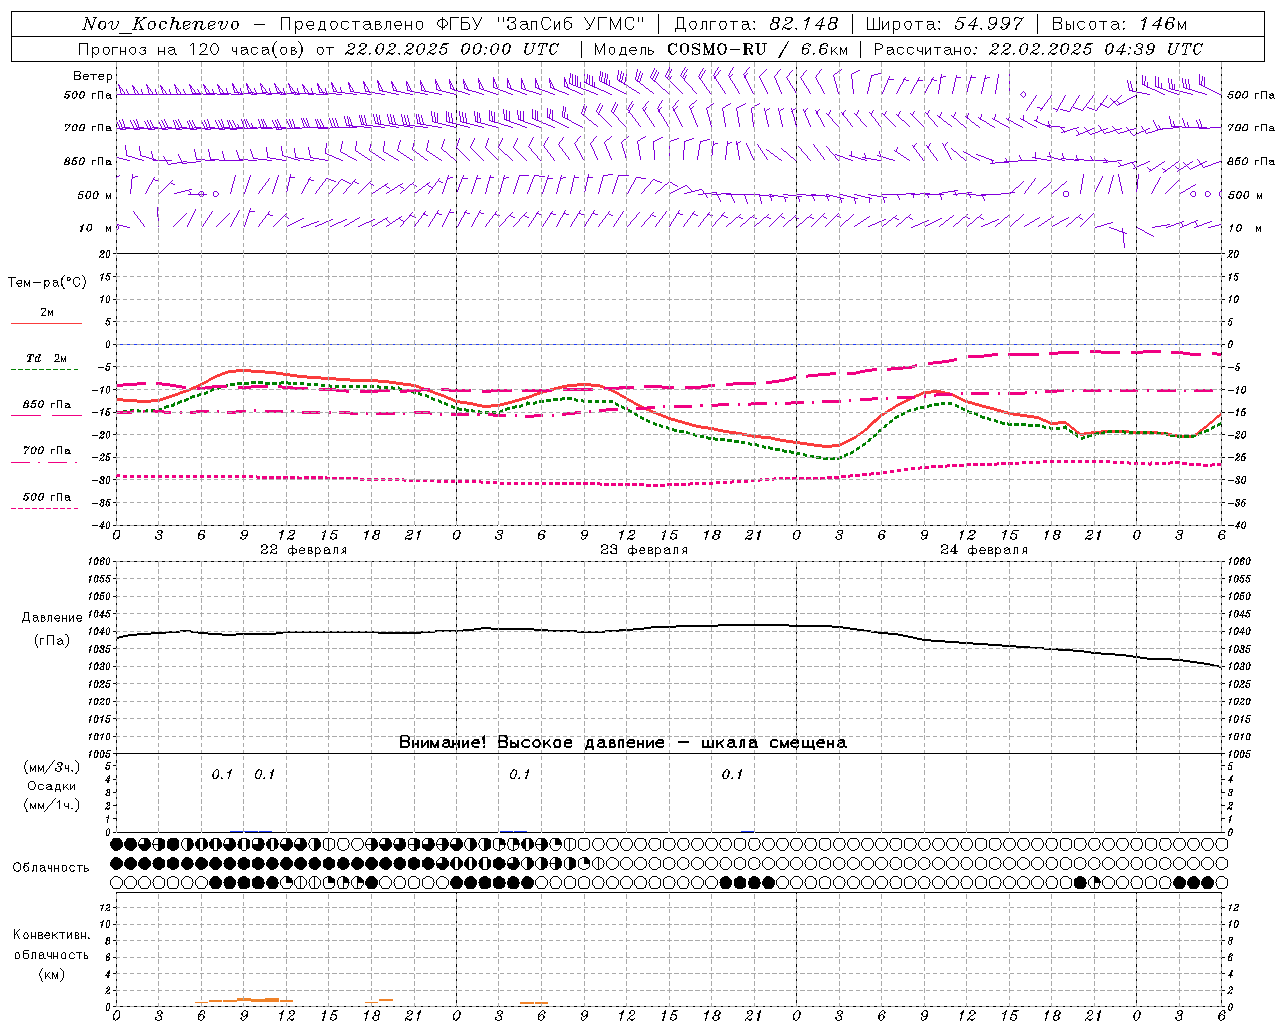Click the Давление pressure panel label
The image size is (1280, 1024).
point(52,618)
